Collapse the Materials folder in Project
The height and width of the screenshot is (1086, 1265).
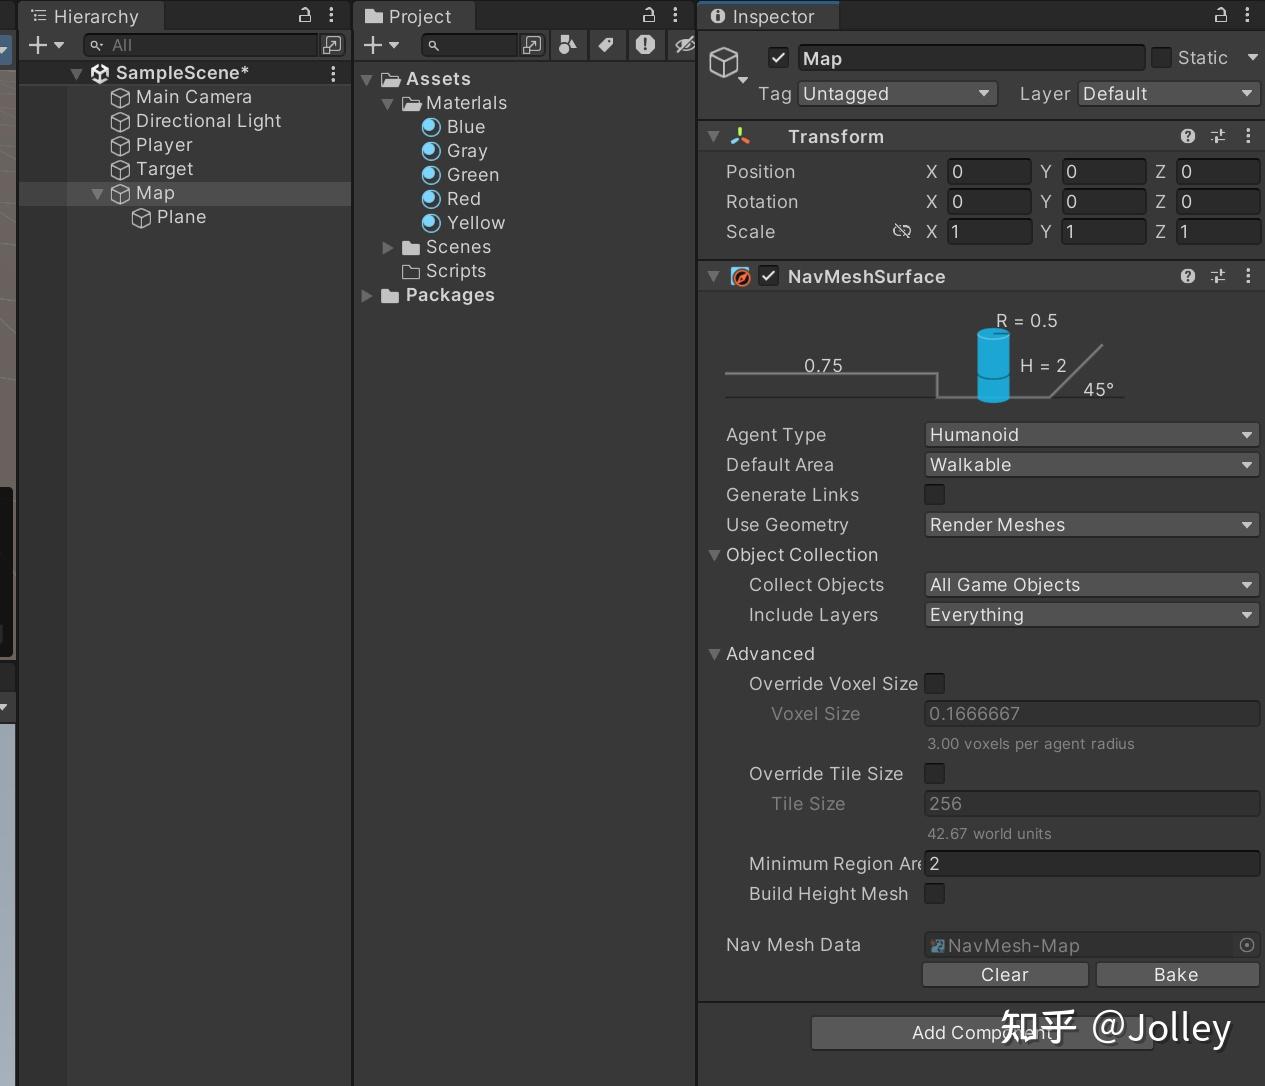pos(389,103)
